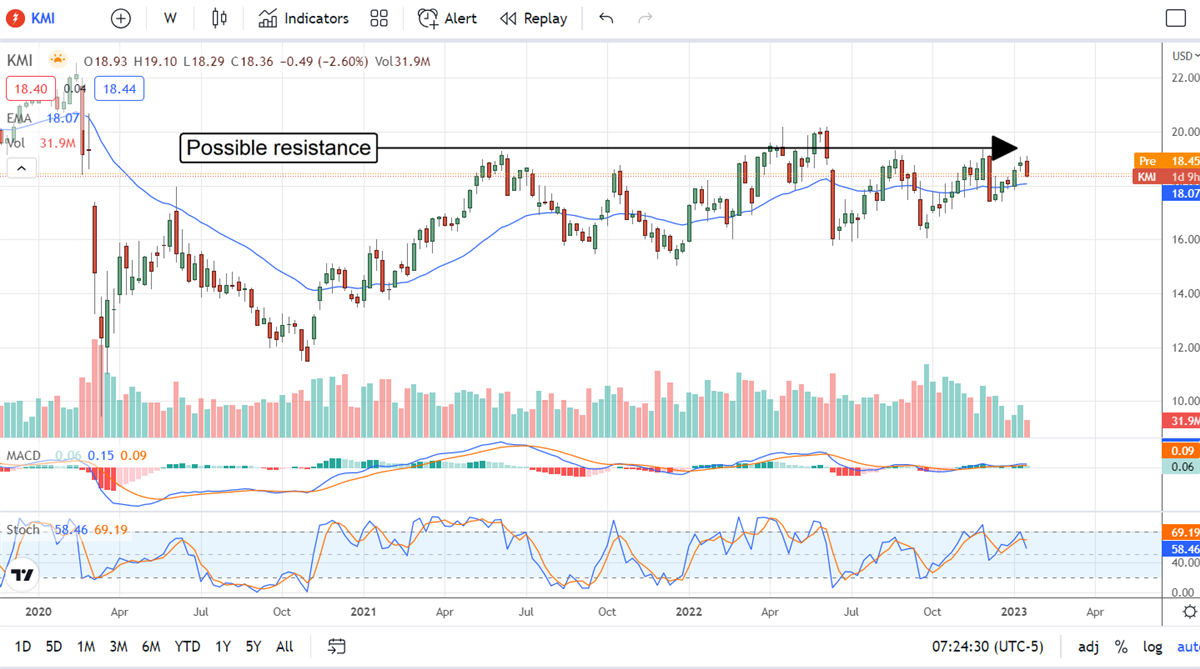Open the candlestick chart style selector
The height and width of the screenshot is (669, 1200).
[220, 18]
